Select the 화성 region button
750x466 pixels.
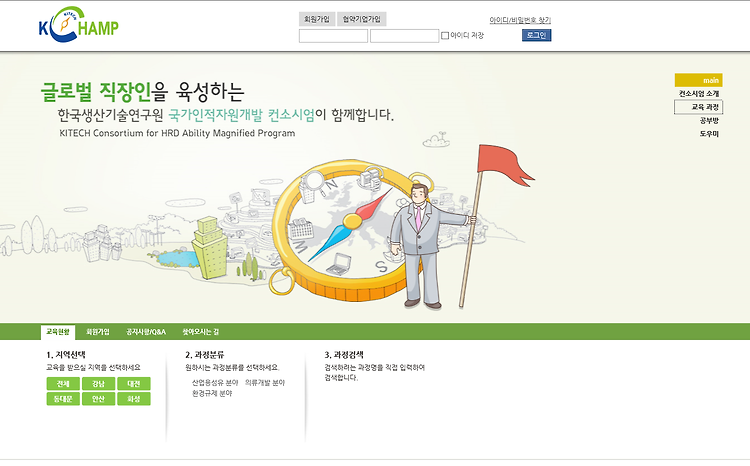coord(134,399)
